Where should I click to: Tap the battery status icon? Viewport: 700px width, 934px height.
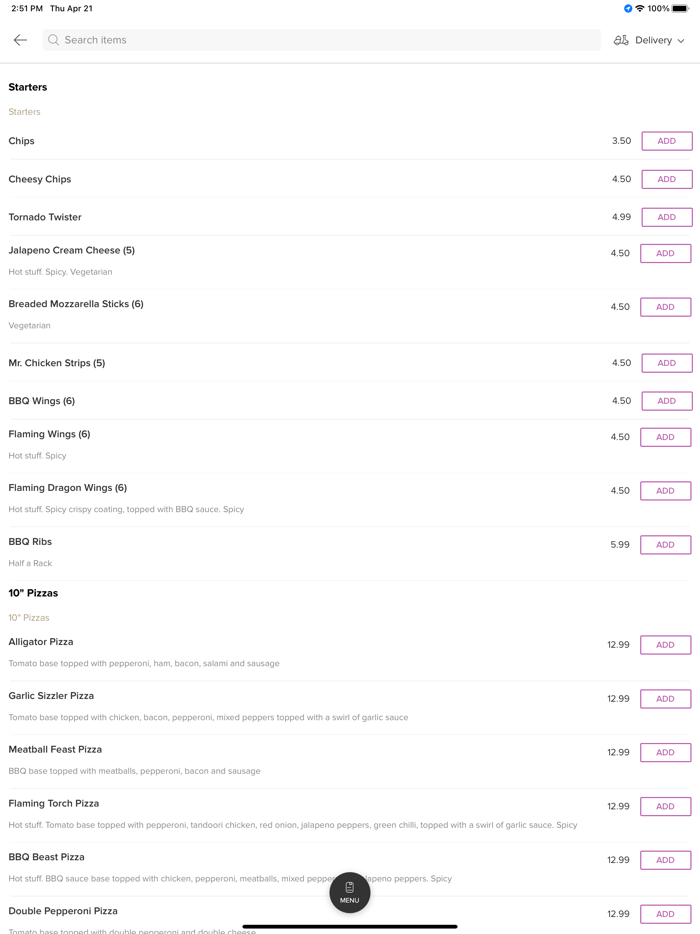point(680,8)
